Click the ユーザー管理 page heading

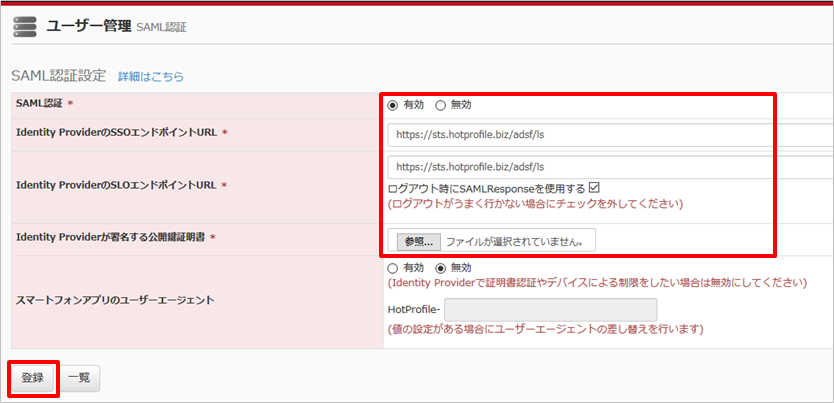(88, 26)
